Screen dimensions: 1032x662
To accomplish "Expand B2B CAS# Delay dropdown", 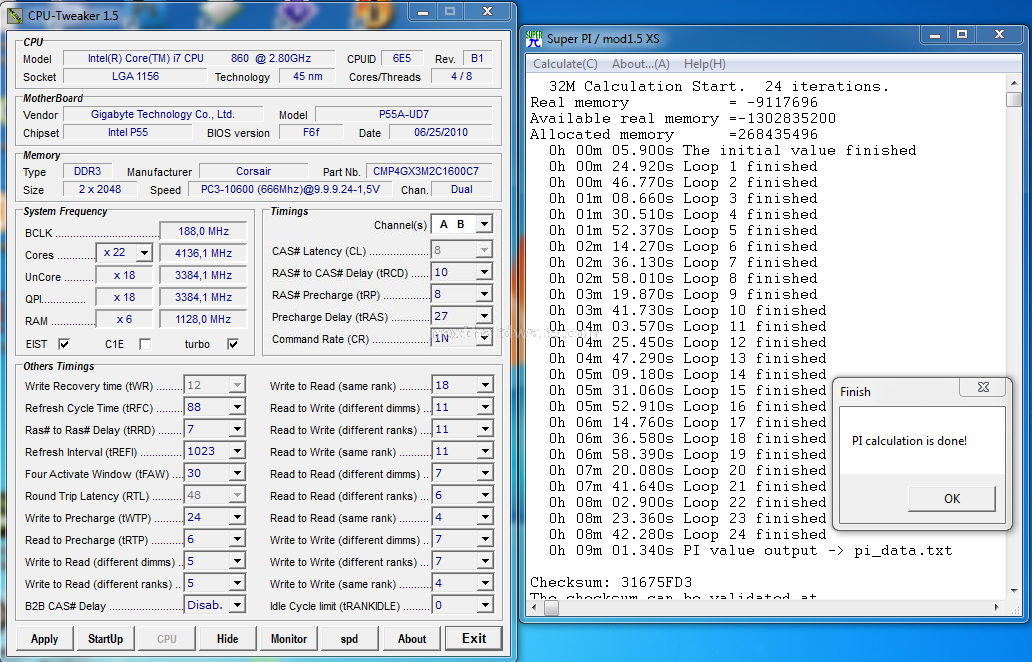I will [237, 605].
